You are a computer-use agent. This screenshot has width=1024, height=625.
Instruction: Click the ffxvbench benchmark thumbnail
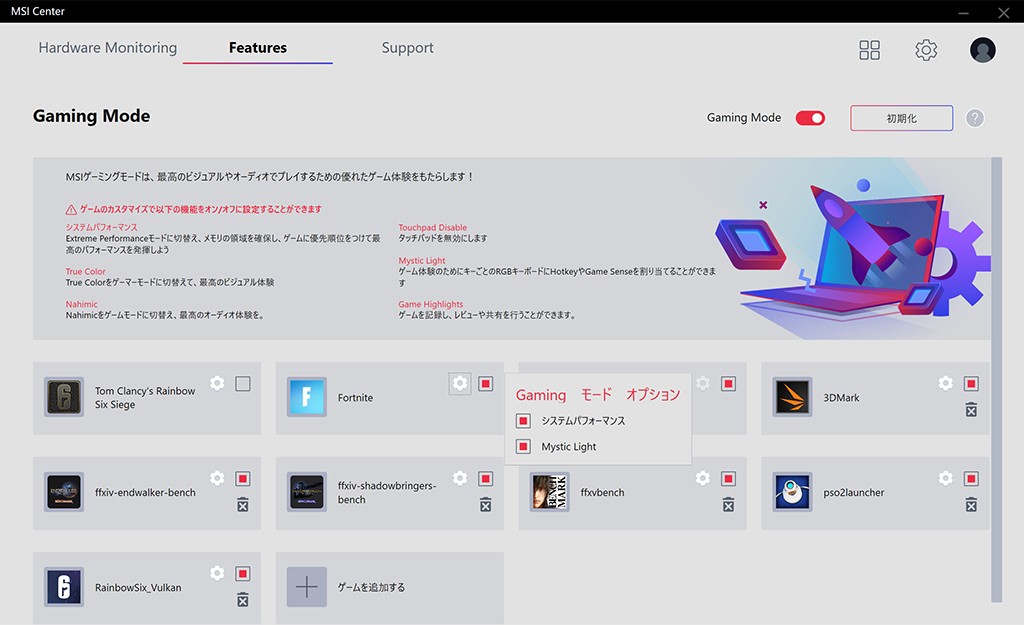tap(549, 492)
